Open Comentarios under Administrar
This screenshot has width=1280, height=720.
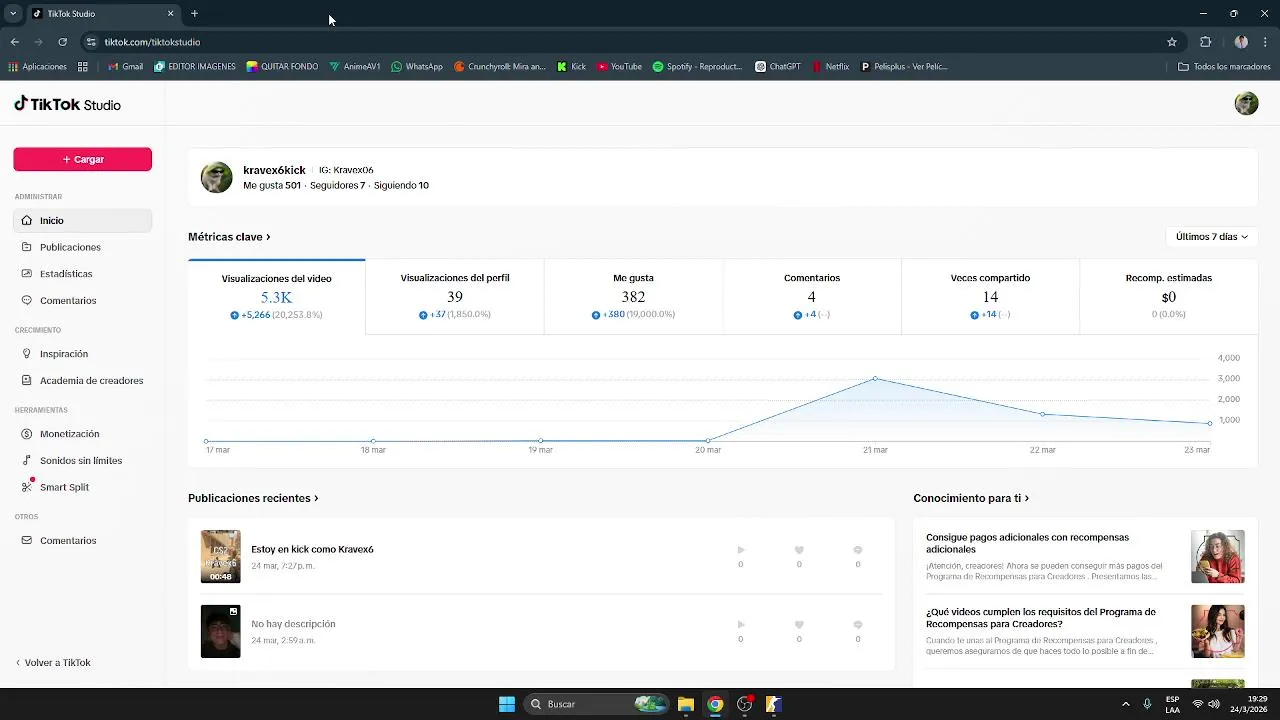pyautogui.click(x=82, y=300)
